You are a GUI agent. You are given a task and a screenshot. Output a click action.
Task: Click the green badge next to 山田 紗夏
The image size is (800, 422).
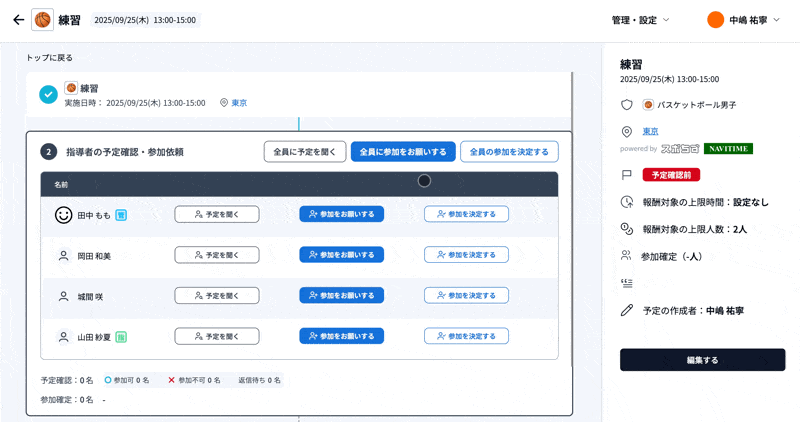tap(121, 337)
